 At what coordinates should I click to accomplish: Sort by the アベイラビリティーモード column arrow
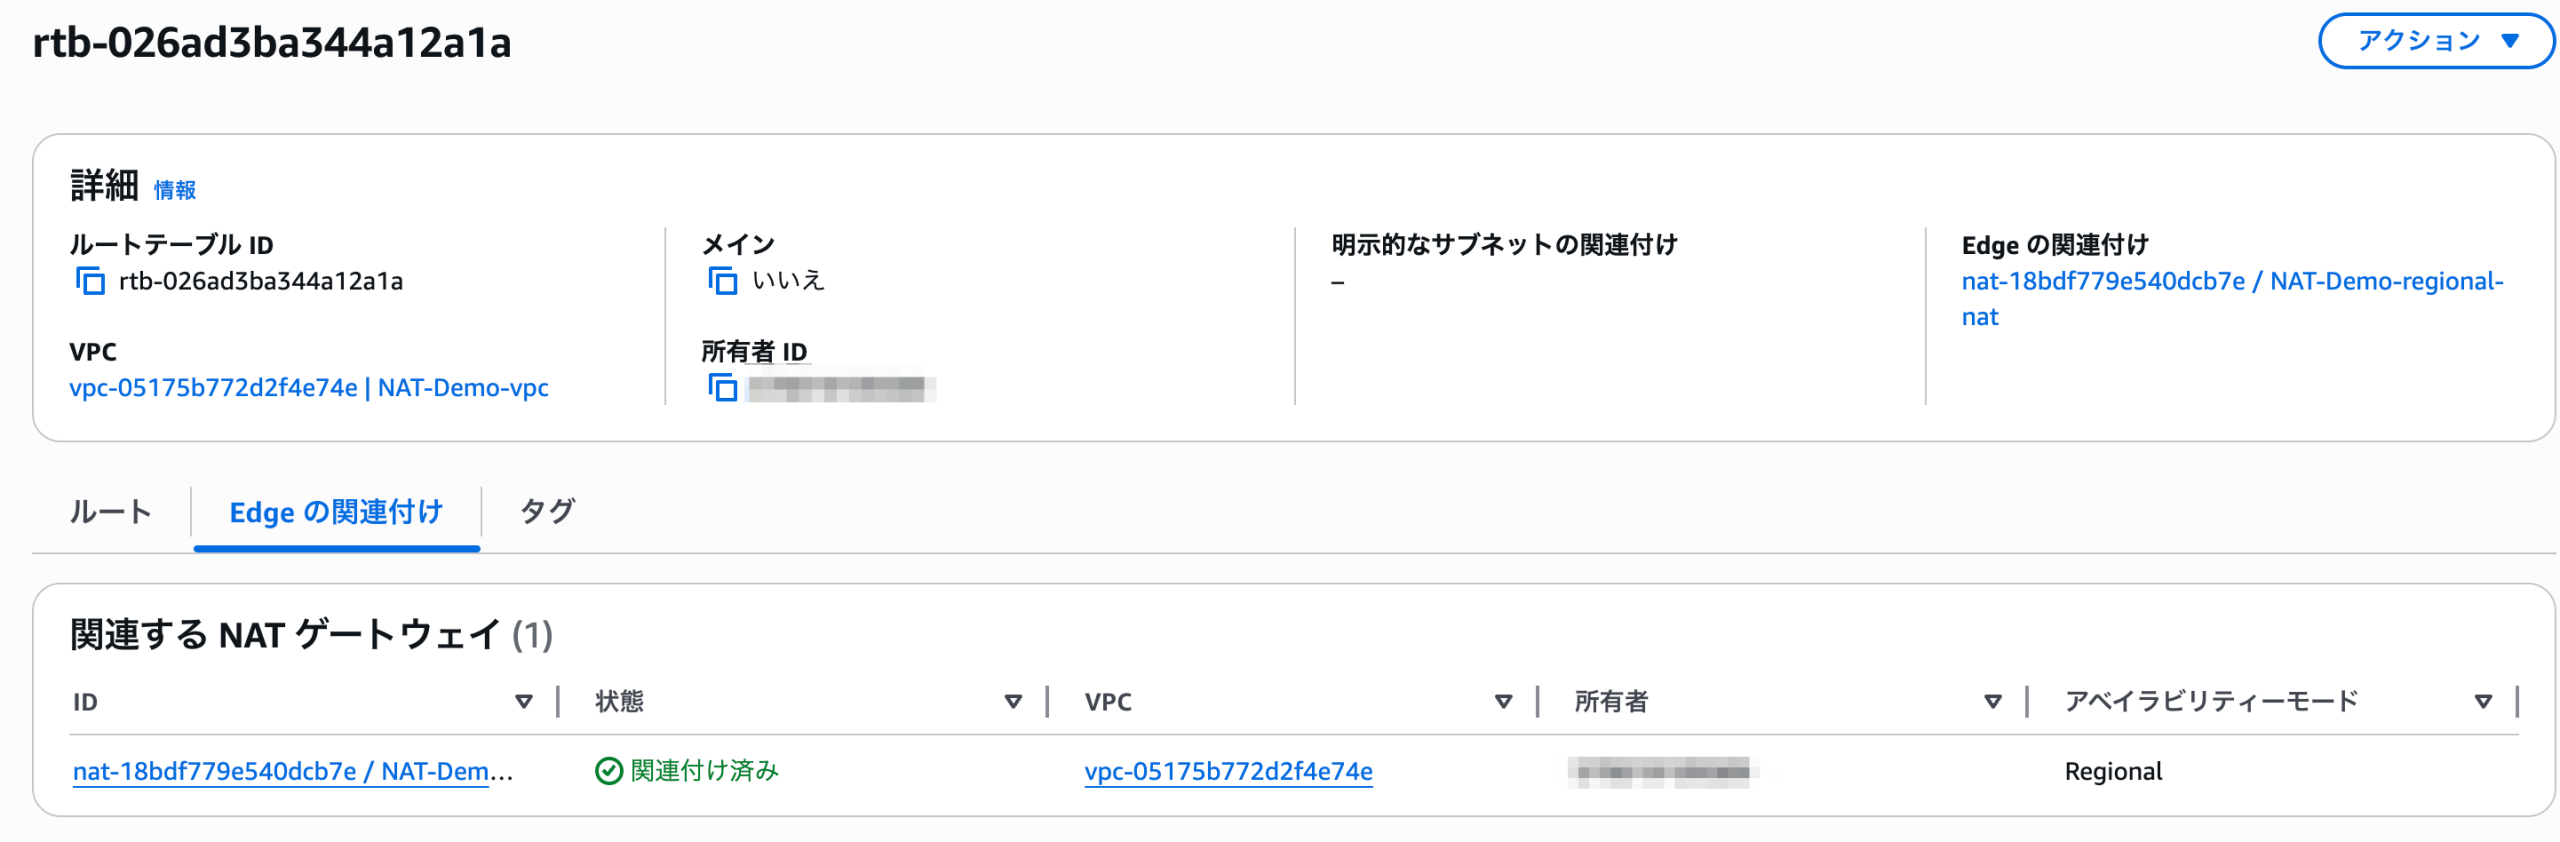[x=2483, y=702]
